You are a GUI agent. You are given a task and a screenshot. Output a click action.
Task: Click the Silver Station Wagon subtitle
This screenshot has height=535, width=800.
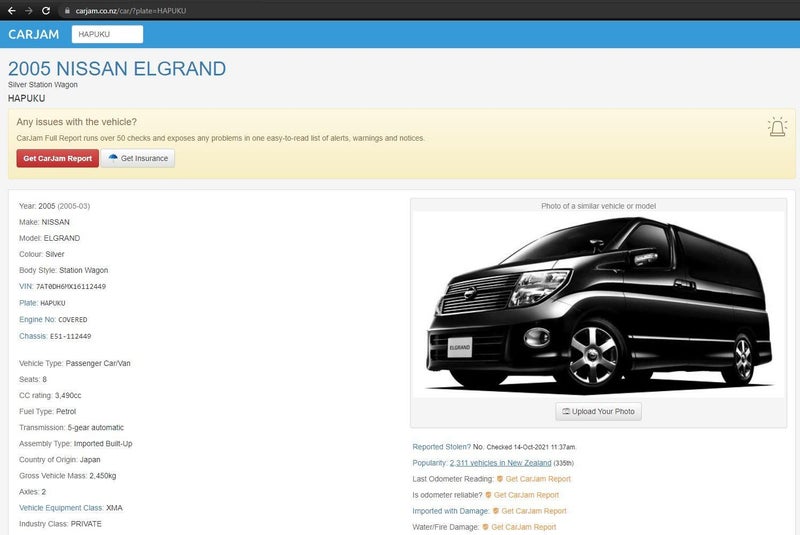[43, 85]
